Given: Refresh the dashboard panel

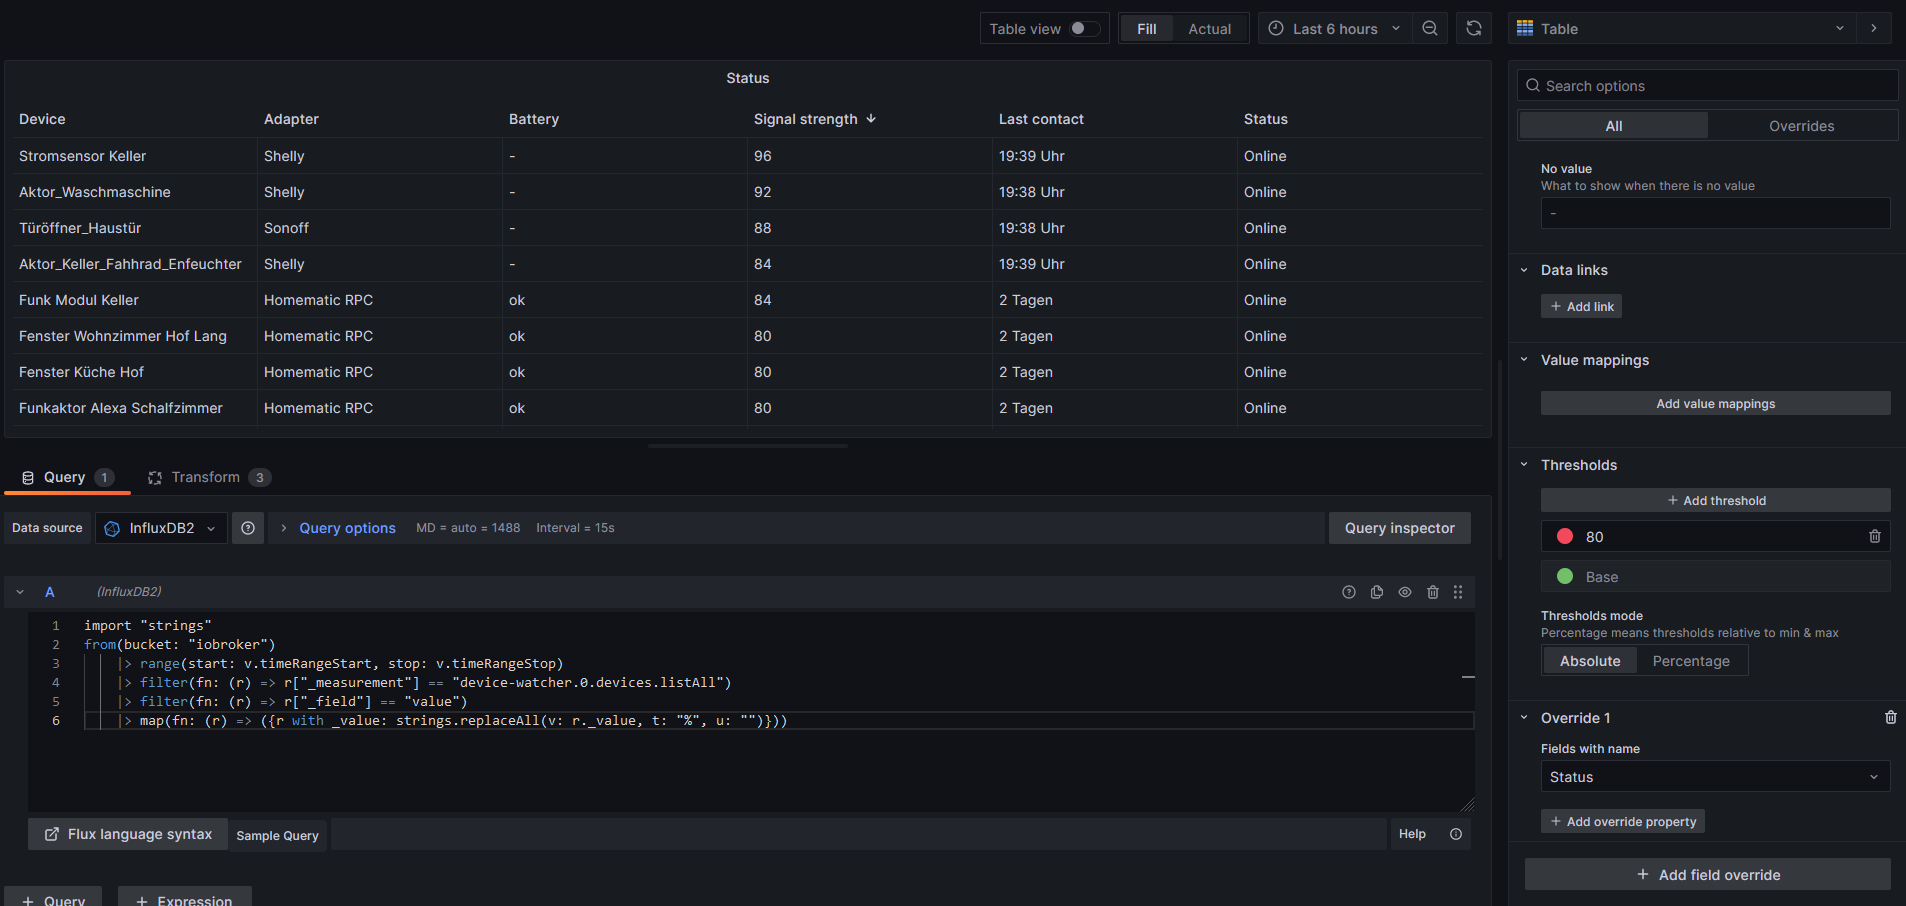Looking at the screenshot, I should click(1474, 29).
